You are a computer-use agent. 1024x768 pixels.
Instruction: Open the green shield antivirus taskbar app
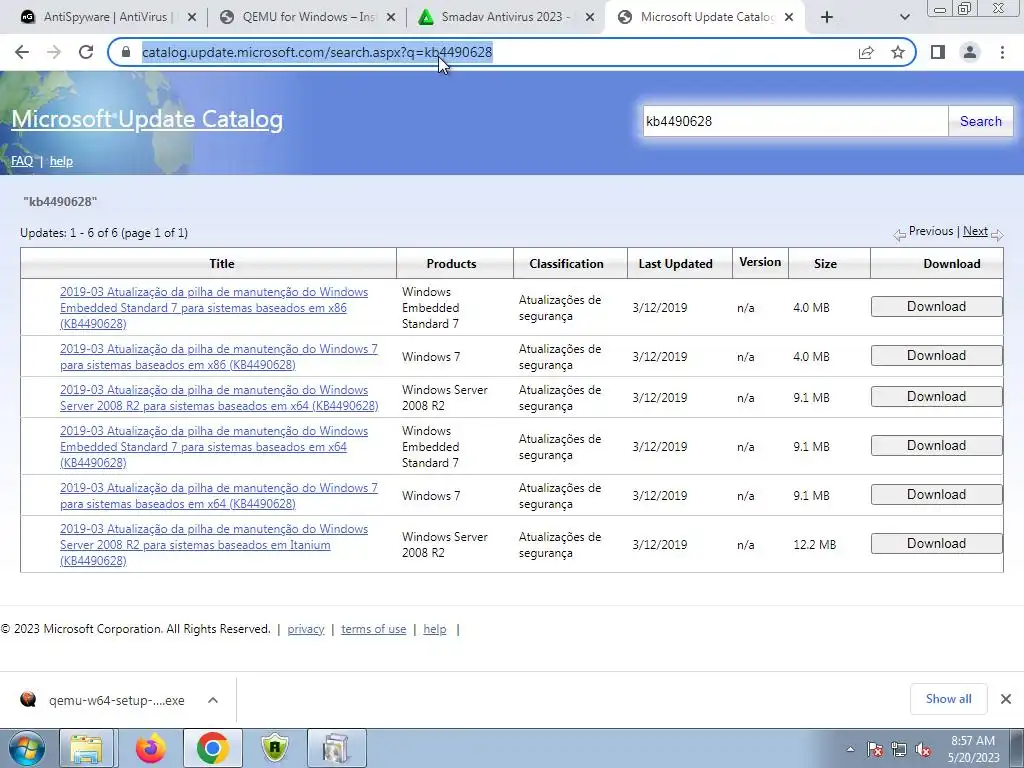(x=275, y=748)
